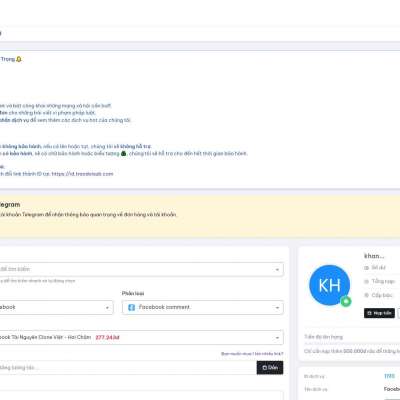Click the icon next to Cấp bậc
Viewport: 400px width, 400px height.
coord(367,295)
